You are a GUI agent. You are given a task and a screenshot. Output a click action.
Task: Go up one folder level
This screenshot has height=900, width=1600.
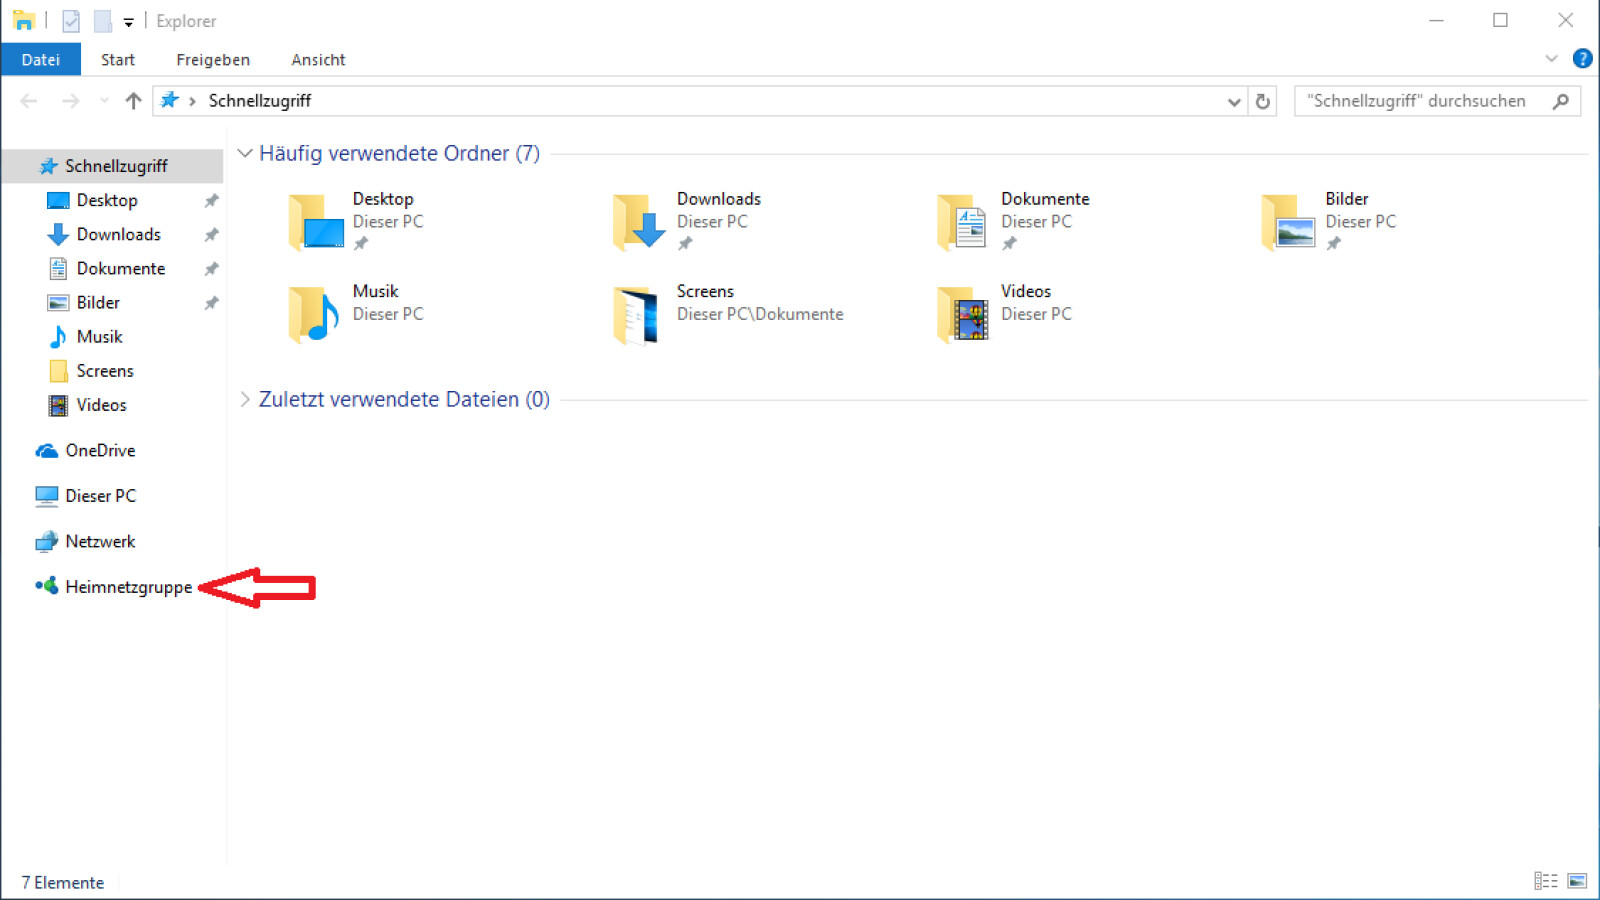tap(133, 101)
